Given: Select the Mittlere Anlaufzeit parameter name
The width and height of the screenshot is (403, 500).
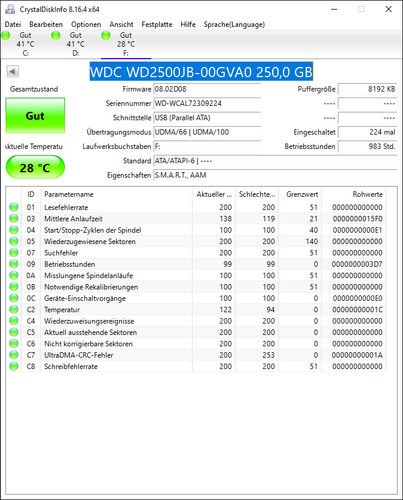Looking at the screenshot, I should coord(73,219).
